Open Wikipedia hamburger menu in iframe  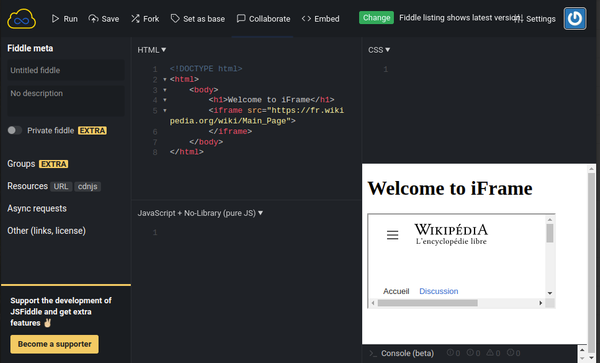click(392, 235)
